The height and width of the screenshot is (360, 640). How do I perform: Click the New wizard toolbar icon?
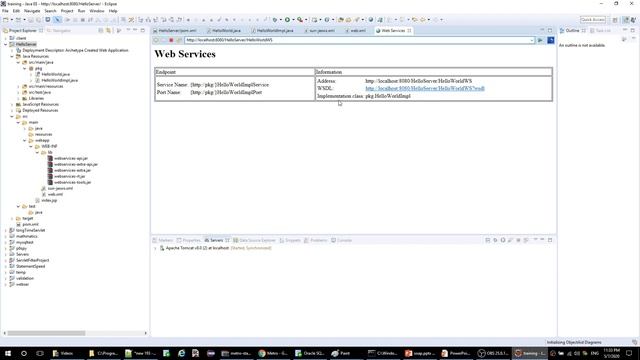coord(6,20)
